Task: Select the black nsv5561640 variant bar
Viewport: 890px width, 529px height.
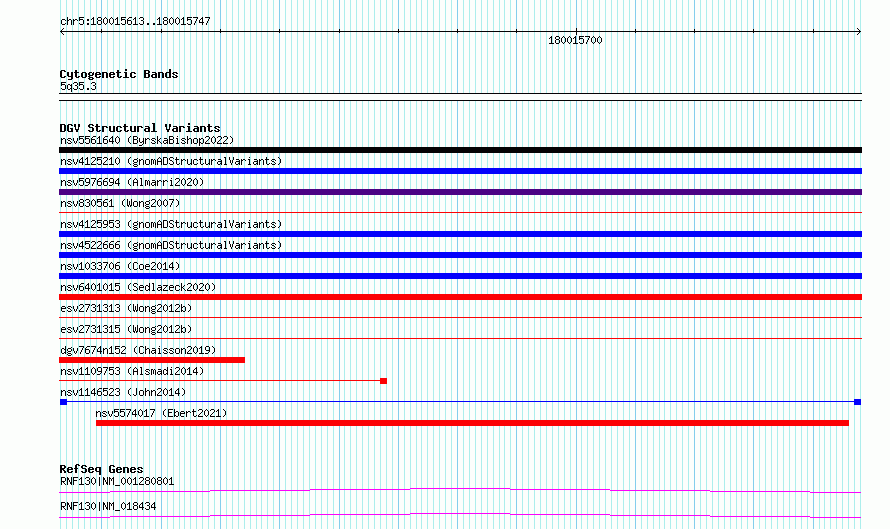Action: (x=460, y=150)
